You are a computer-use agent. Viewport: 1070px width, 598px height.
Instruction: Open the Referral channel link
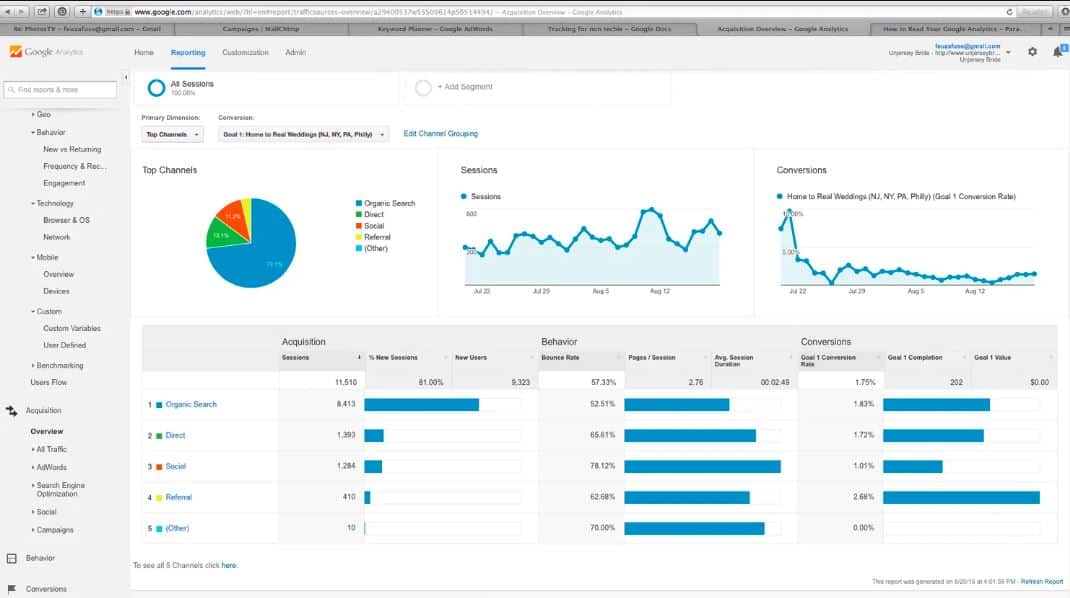coord(179,498)
